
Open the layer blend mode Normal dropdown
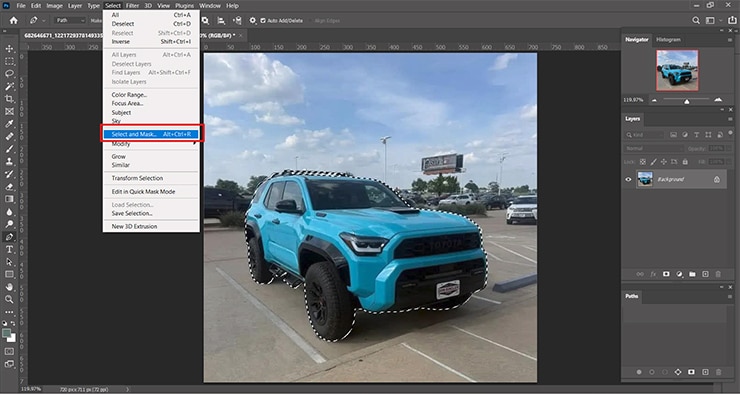tap(654, 149)
